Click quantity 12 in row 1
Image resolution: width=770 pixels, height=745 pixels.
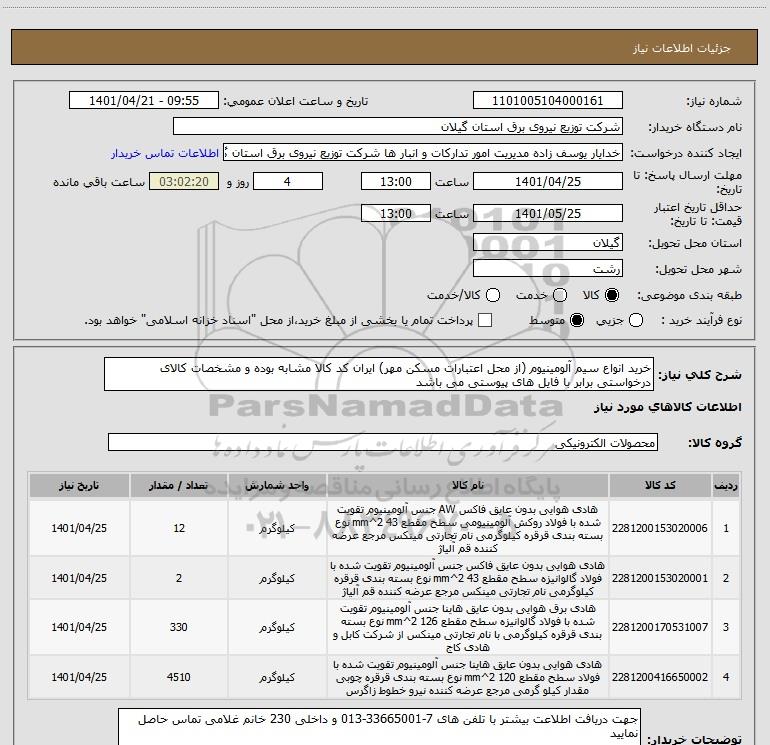coord(179,528)
